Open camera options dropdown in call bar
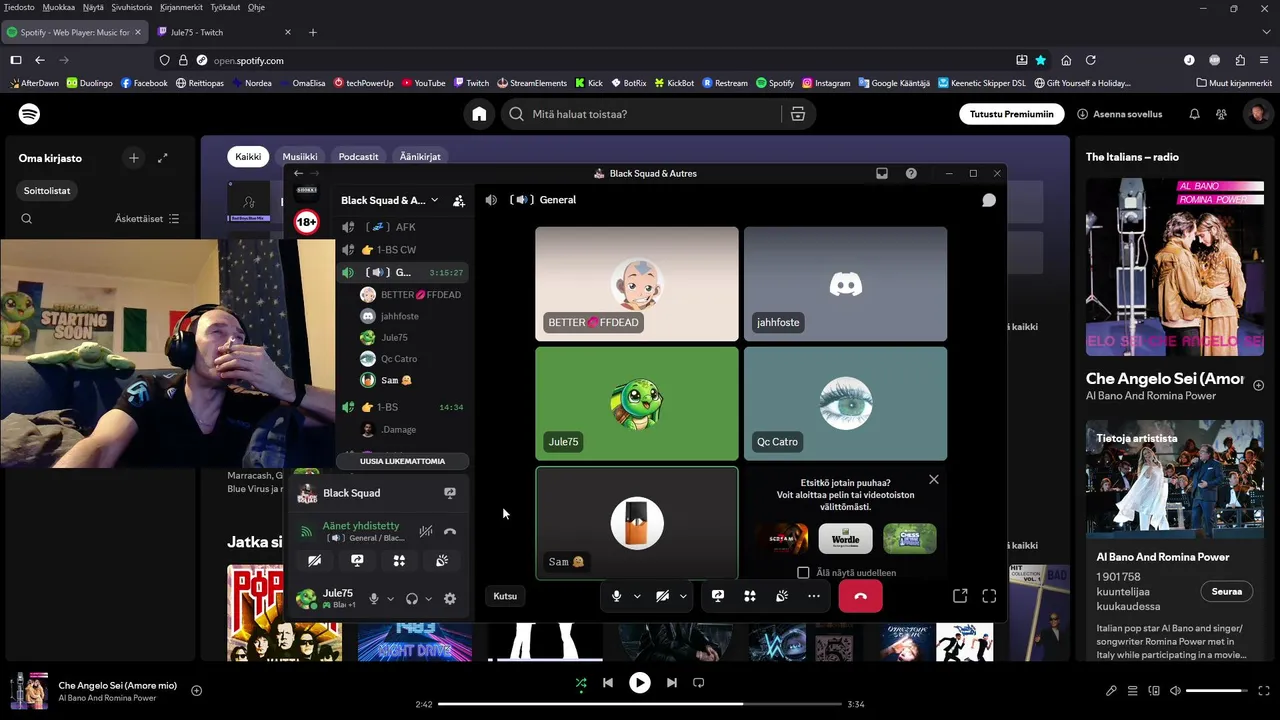 [x=683, y=596]
